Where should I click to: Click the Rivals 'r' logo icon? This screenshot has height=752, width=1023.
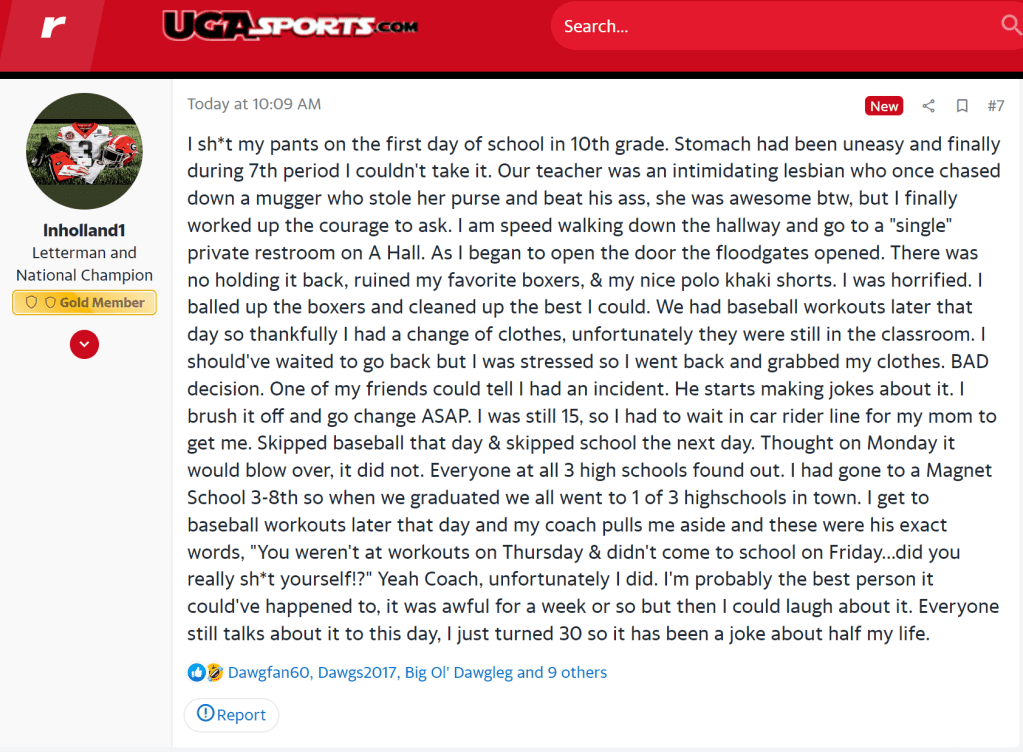pyautogui.click(x=53, y=27)
